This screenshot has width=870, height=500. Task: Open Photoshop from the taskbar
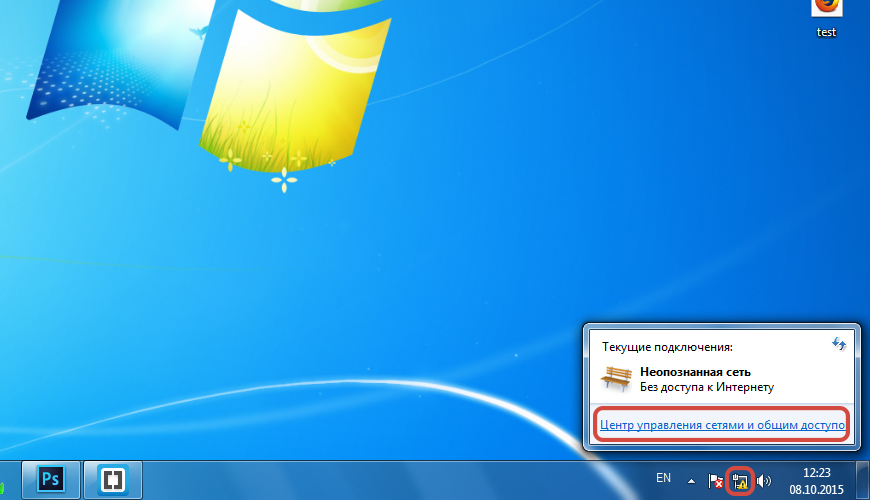click(x=51, y=479)
